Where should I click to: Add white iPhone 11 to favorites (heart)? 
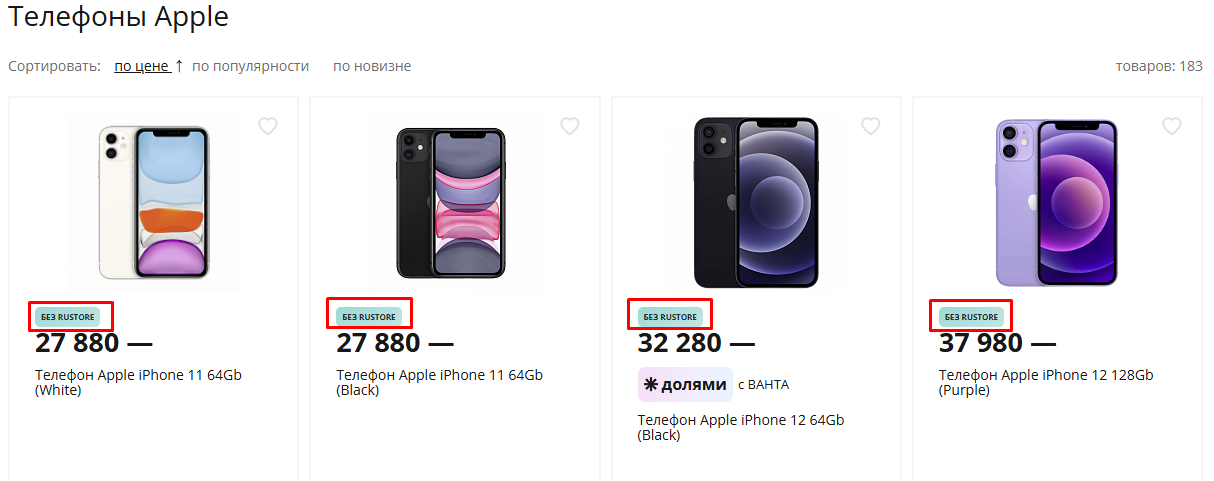[268, 126]
